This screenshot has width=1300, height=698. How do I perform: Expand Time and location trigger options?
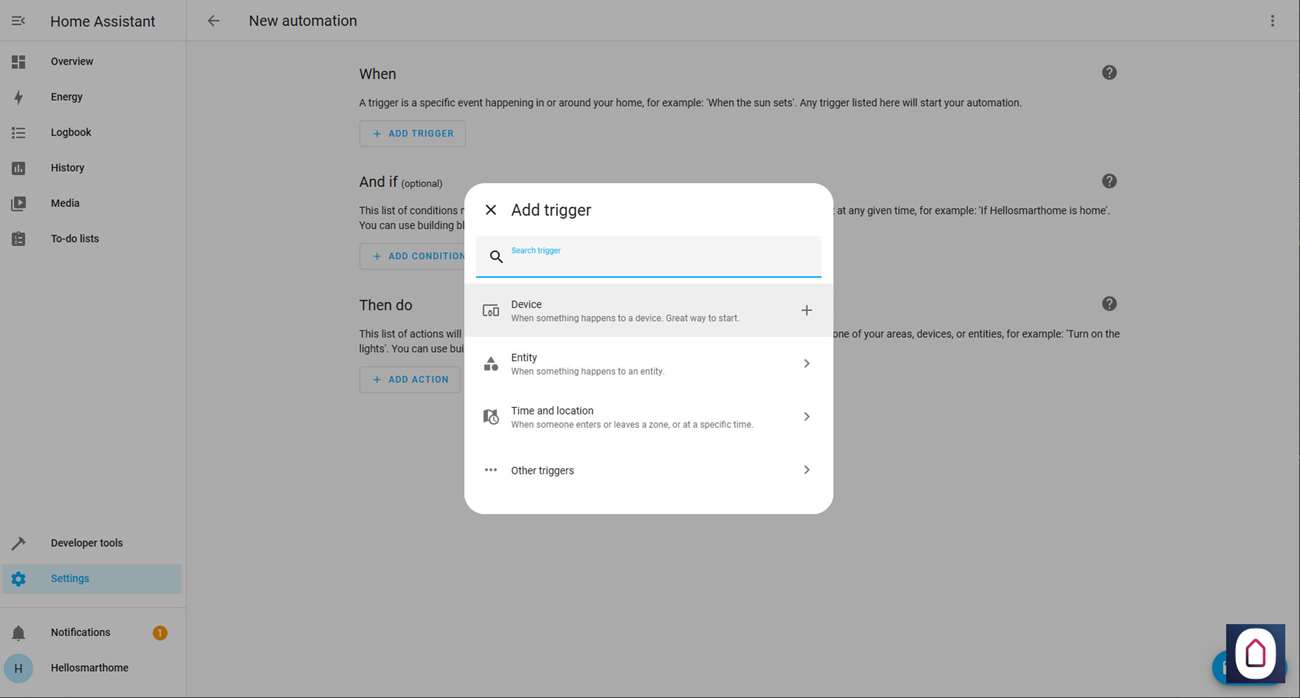pos(806,417)
